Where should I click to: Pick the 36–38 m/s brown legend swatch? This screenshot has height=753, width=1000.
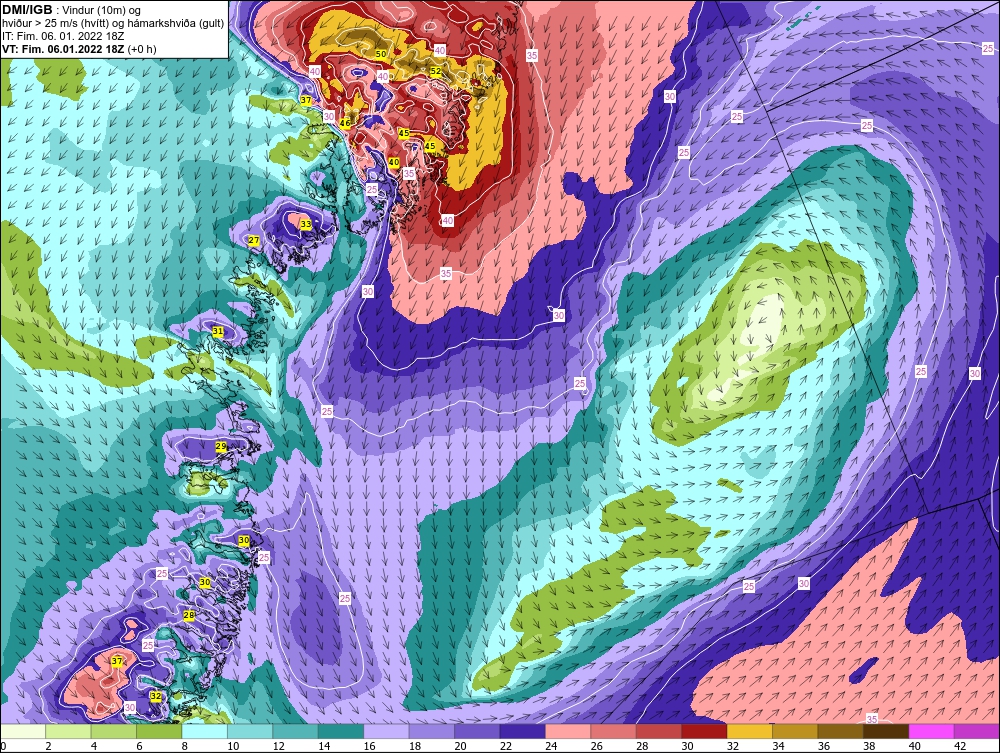point(841,731)
